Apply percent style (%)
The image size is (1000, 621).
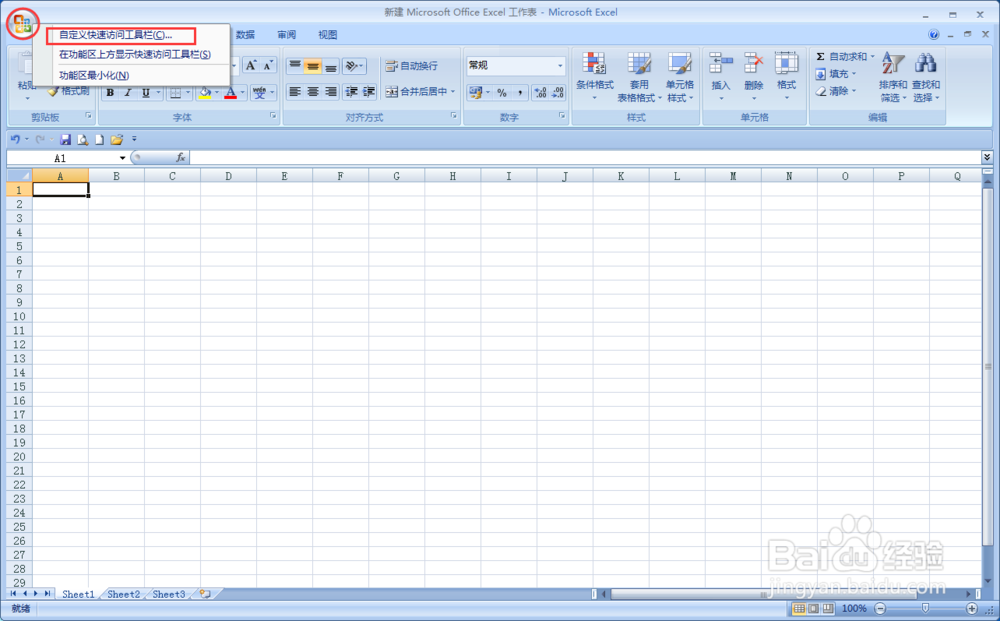pos(502,93)
